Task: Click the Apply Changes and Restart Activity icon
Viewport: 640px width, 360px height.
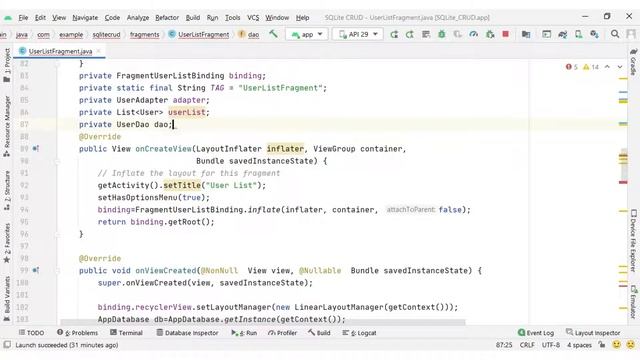Action: (410, 34)
